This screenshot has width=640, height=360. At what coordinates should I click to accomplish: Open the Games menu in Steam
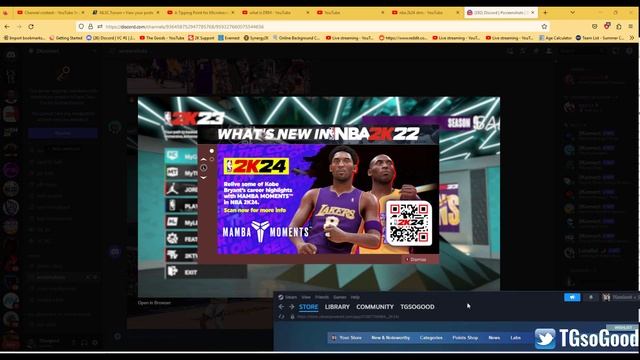(x=340, y=297)
